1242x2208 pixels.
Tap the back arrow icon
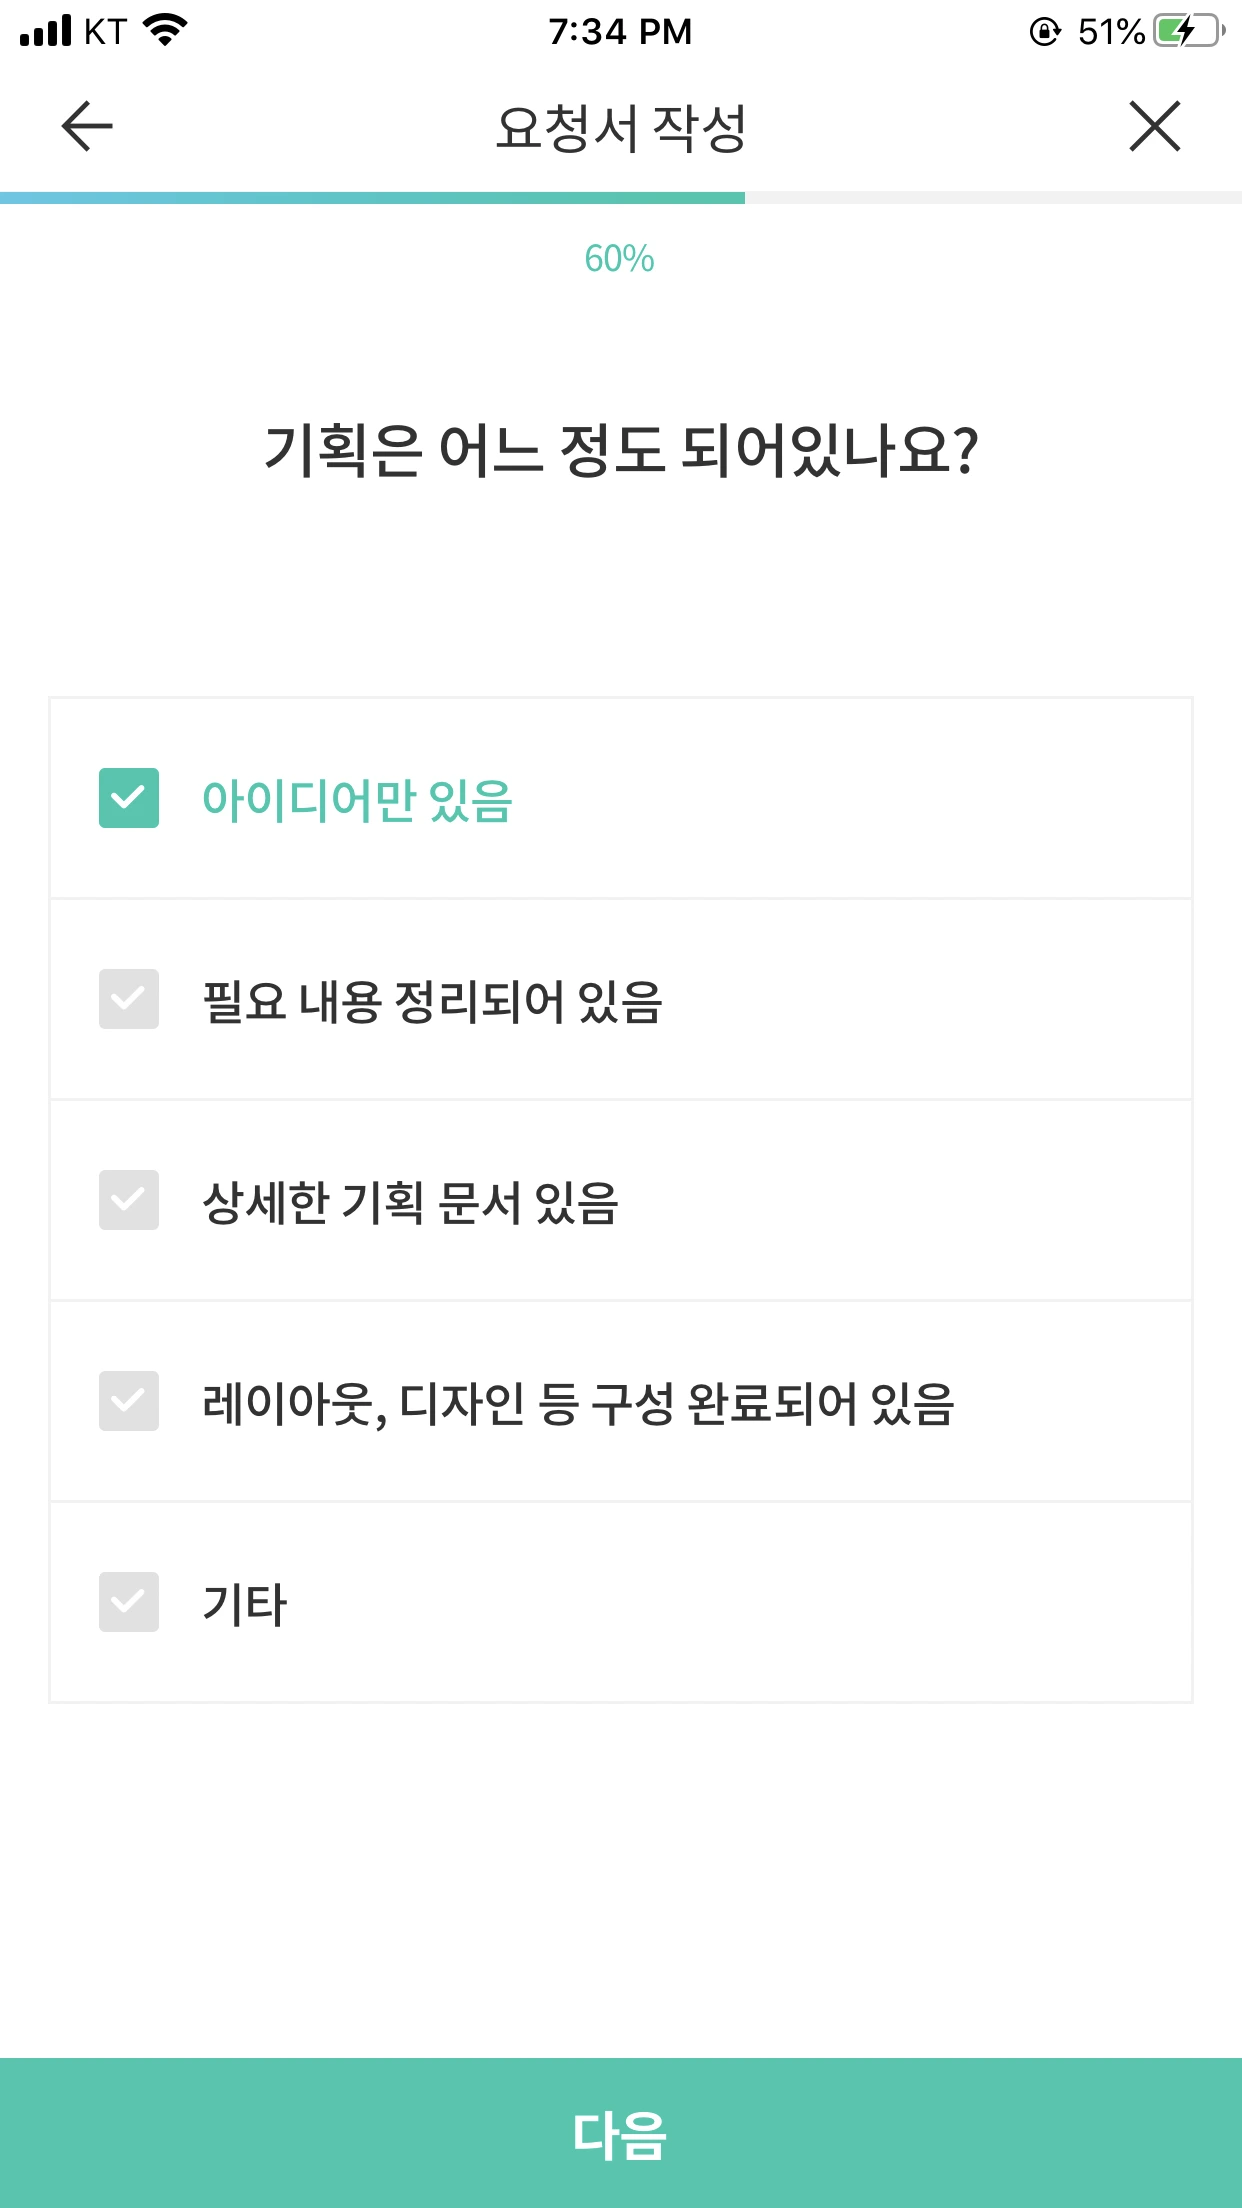click(87, 126)
